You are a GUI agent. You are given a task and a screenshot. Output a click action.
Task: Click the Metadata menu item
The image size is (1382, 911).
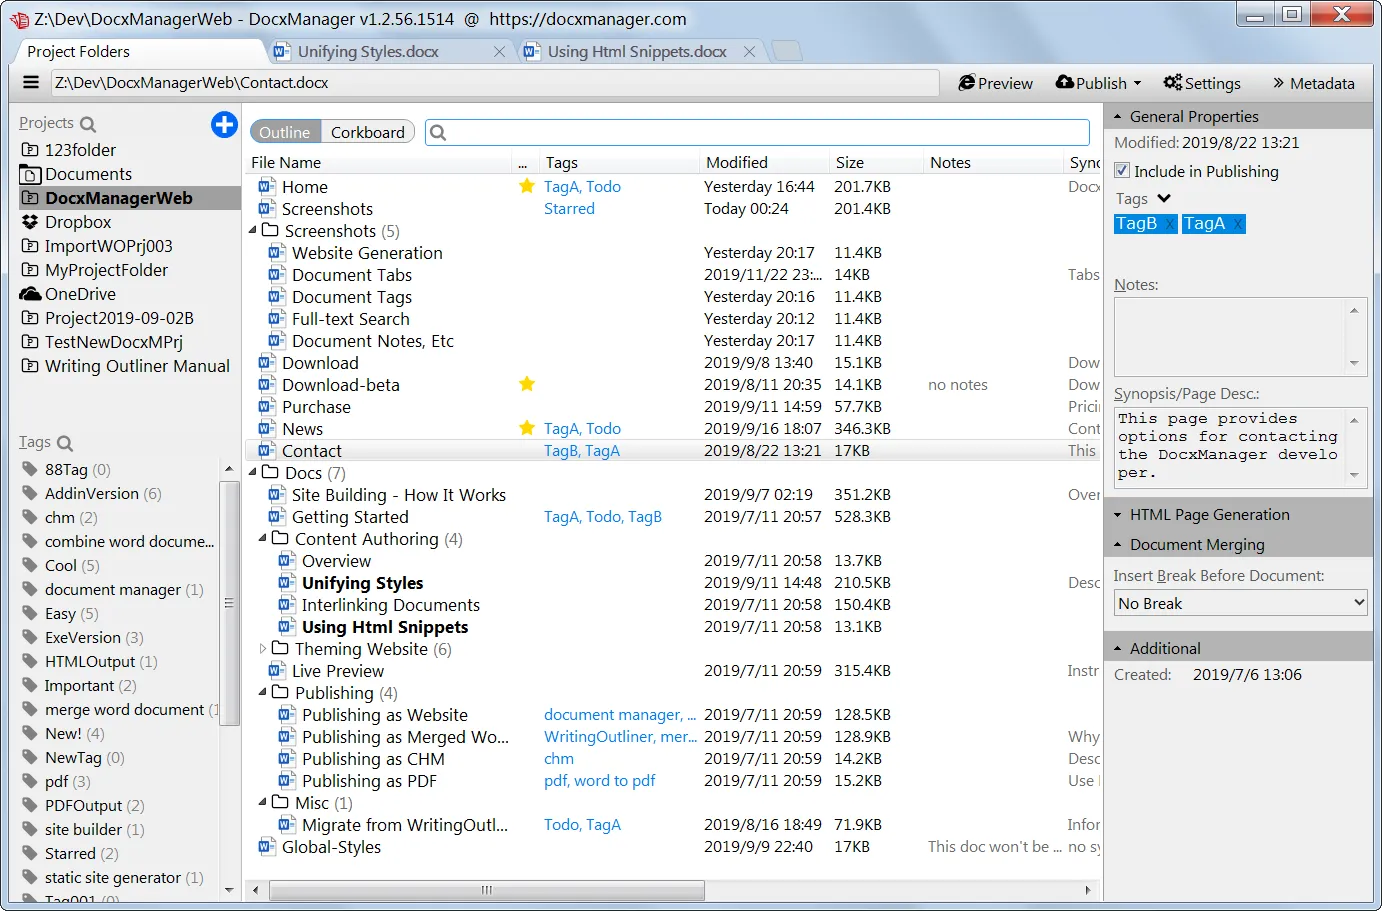pos(1321,83)
